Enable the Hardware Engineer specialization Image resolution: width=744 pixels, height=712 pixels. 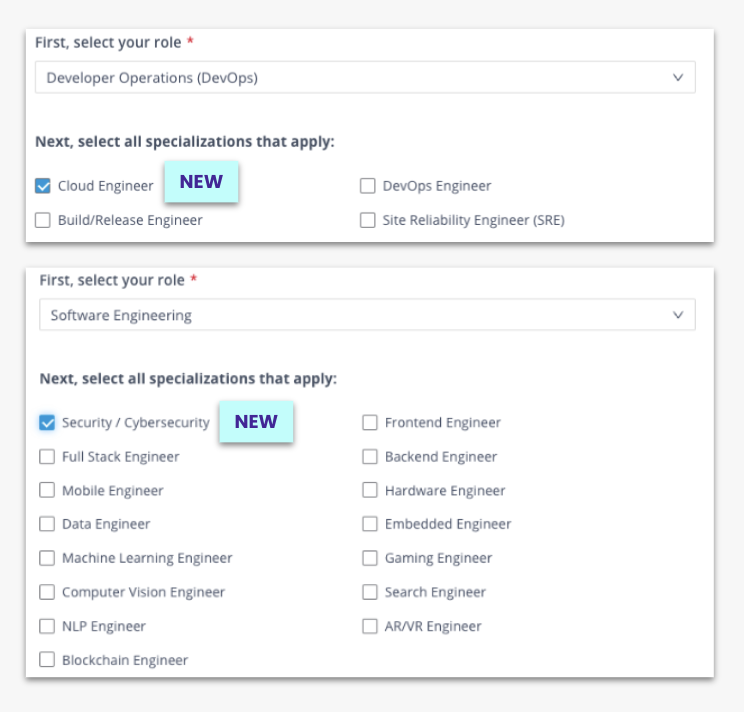pos(370,491)
